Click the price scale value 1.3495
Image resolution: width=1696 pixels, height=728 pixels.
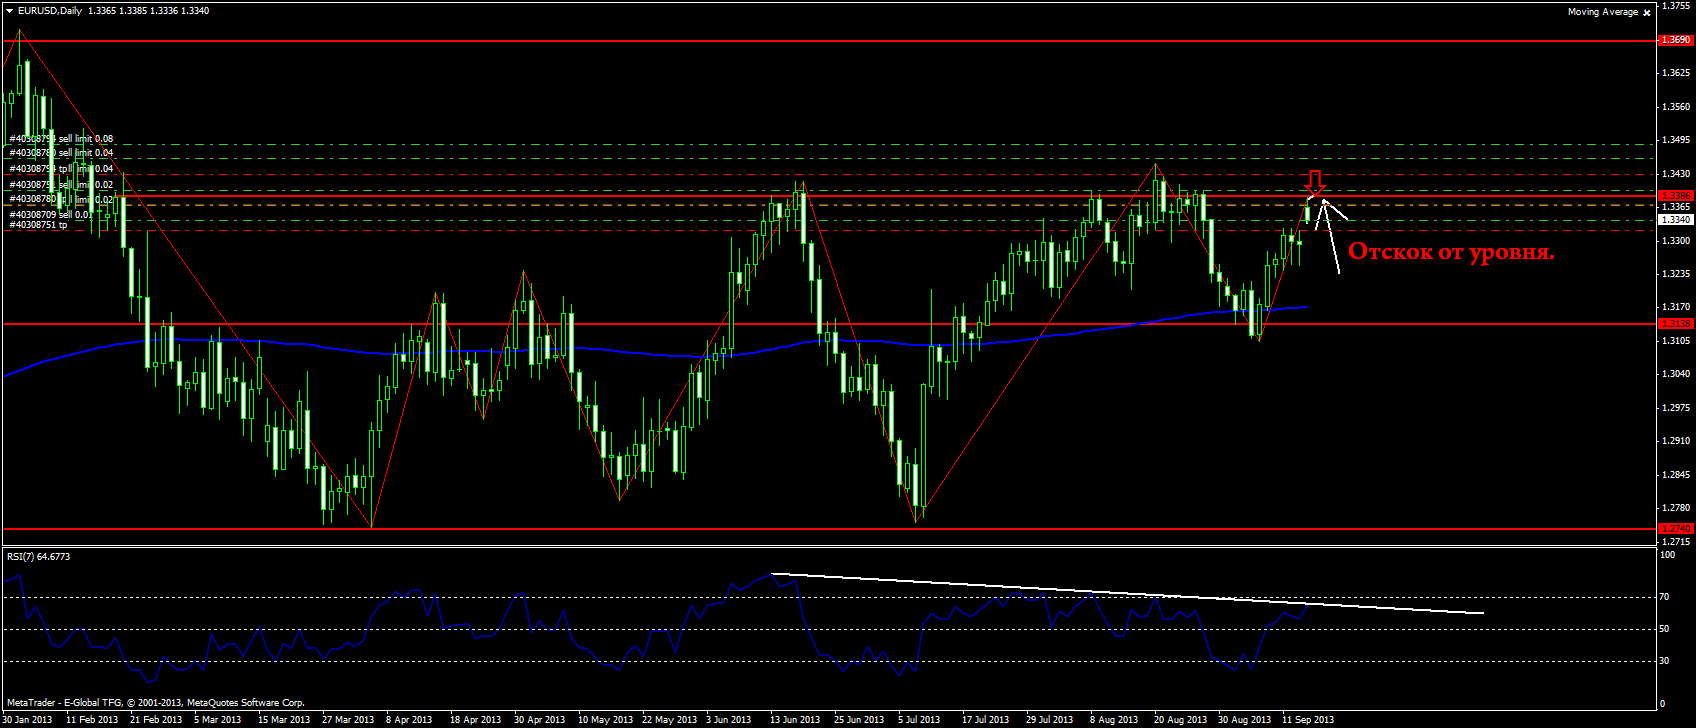click(1676, 140)
